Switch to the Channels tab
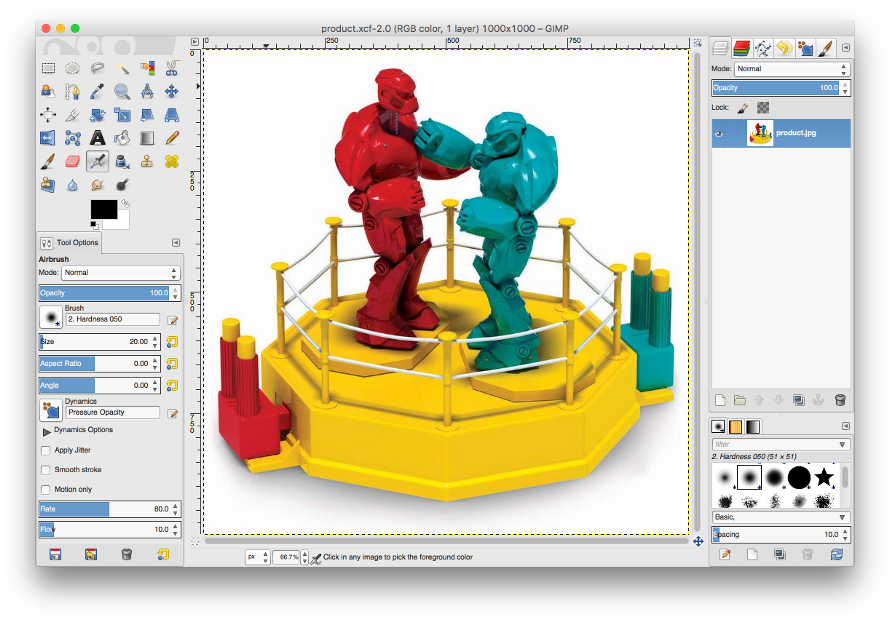Viewport: 889px width, 621px height. (x=741, y=47)
